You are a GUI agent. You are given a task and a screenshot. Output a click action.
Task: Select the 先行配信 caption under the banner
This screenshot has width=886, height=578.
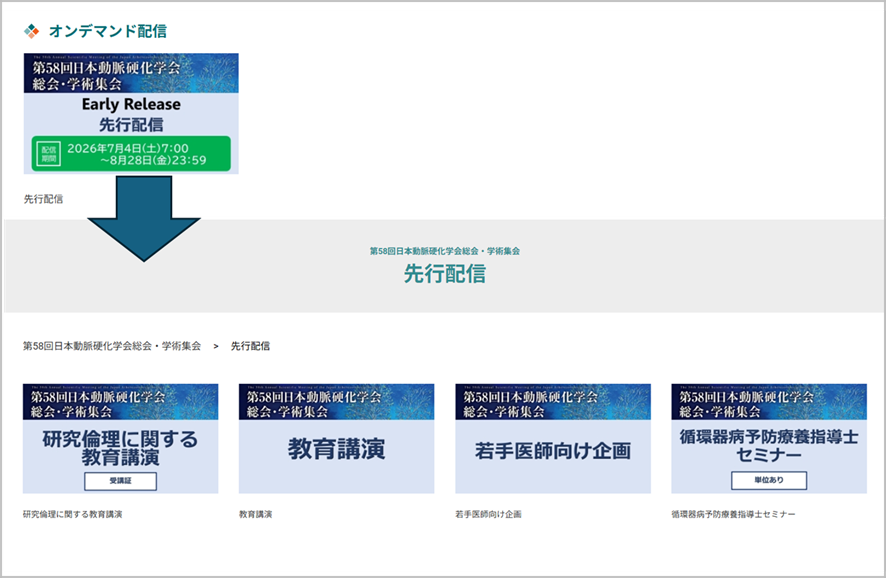44,199
